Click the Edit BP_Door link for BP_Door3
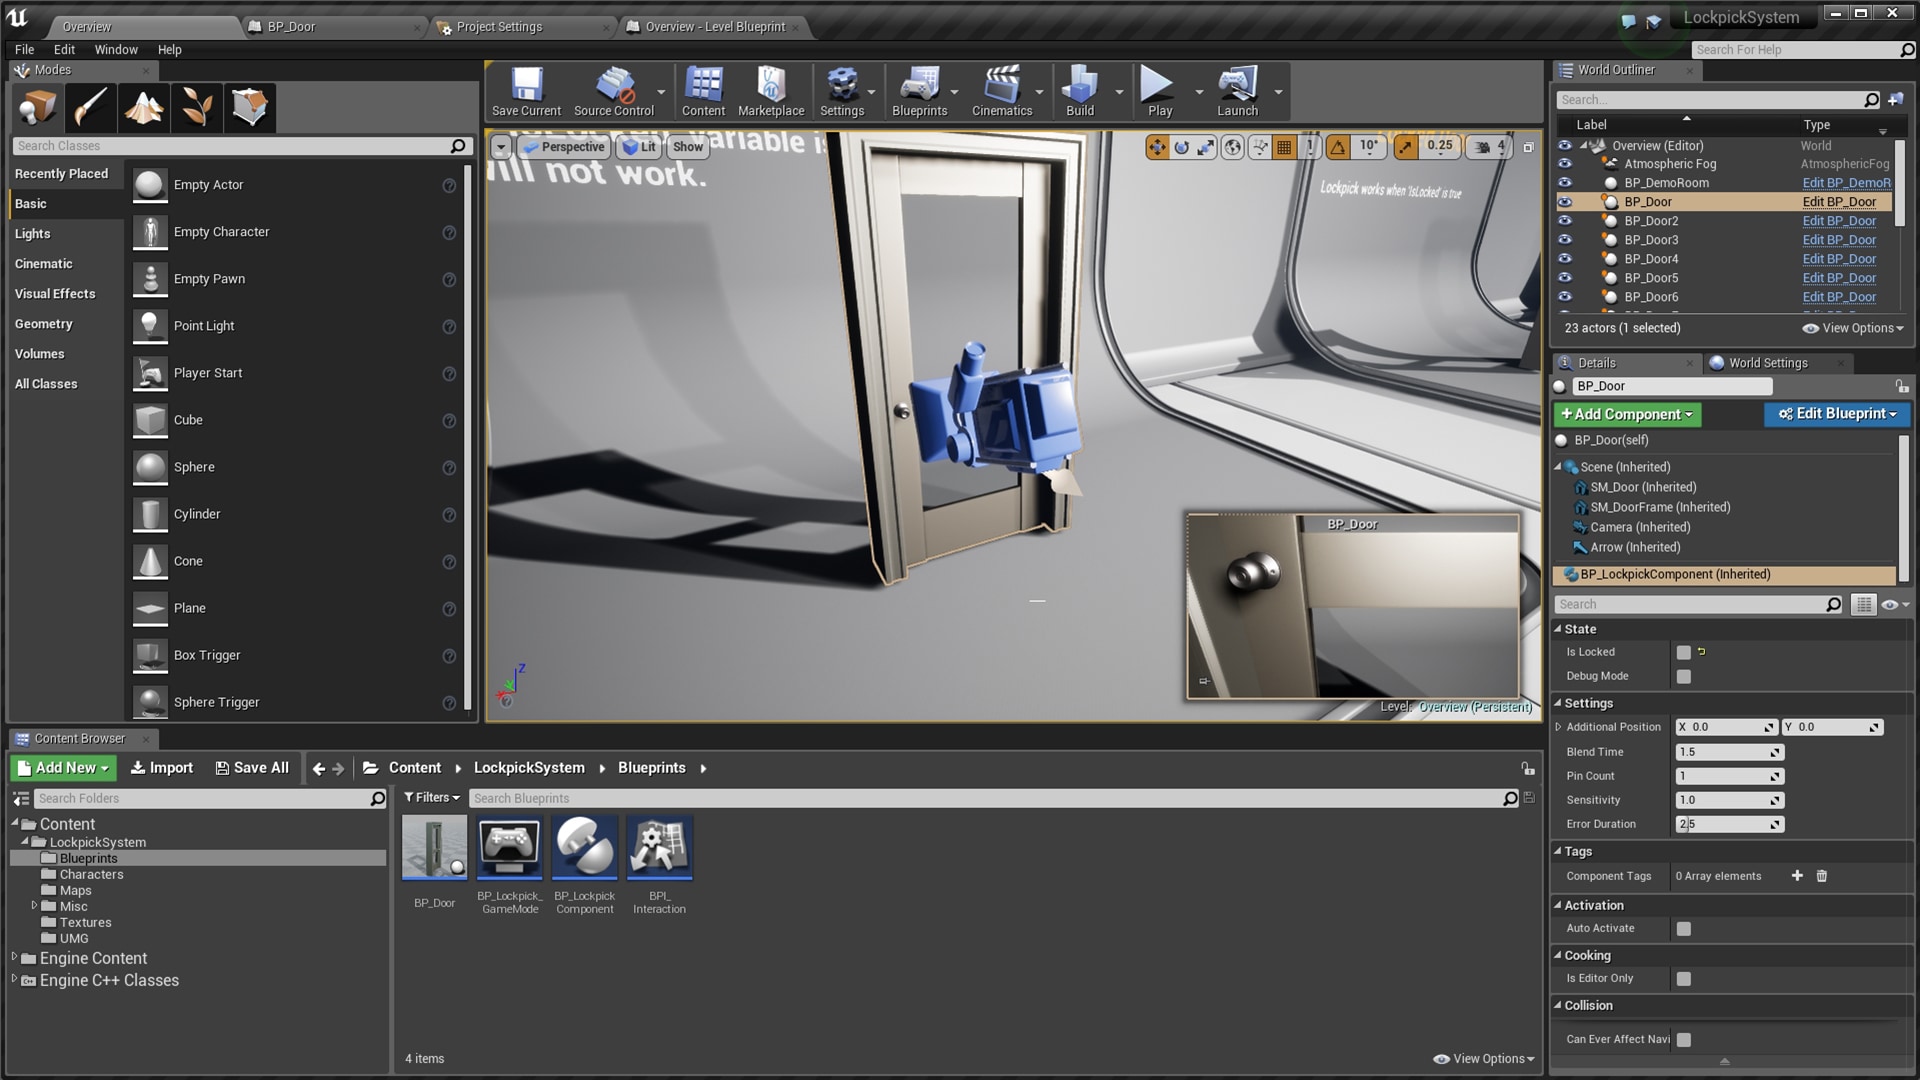1920x1080 pixels. click(x=1838, y=240)
